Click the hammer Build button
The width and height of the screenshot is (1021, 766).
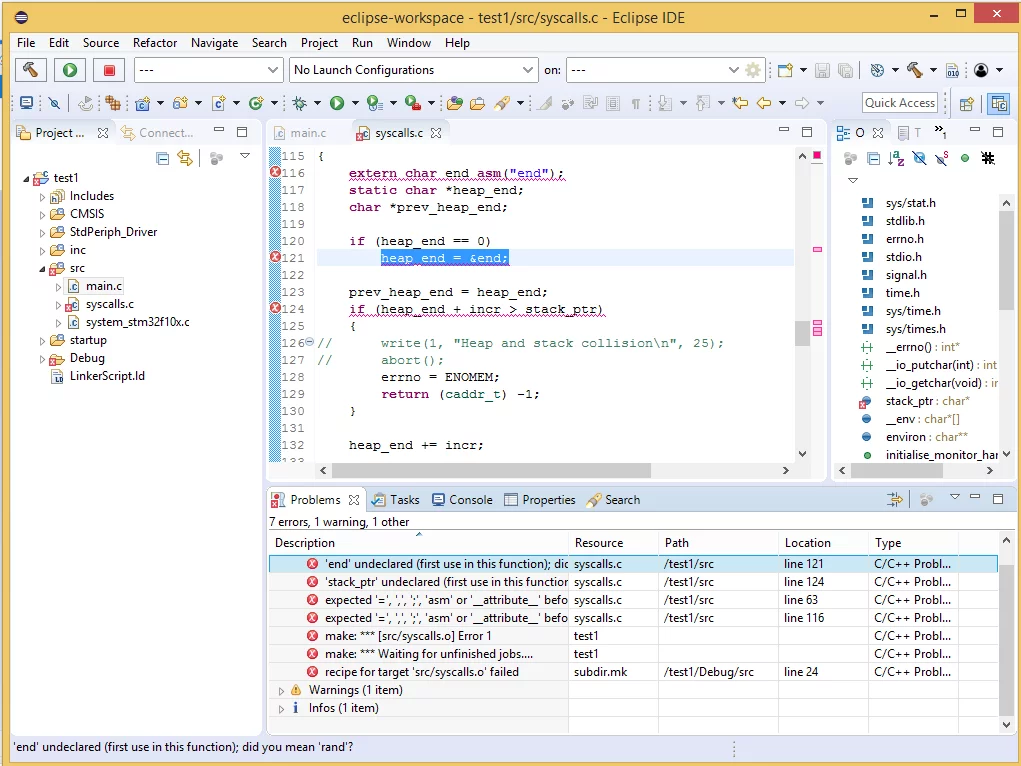32,70
